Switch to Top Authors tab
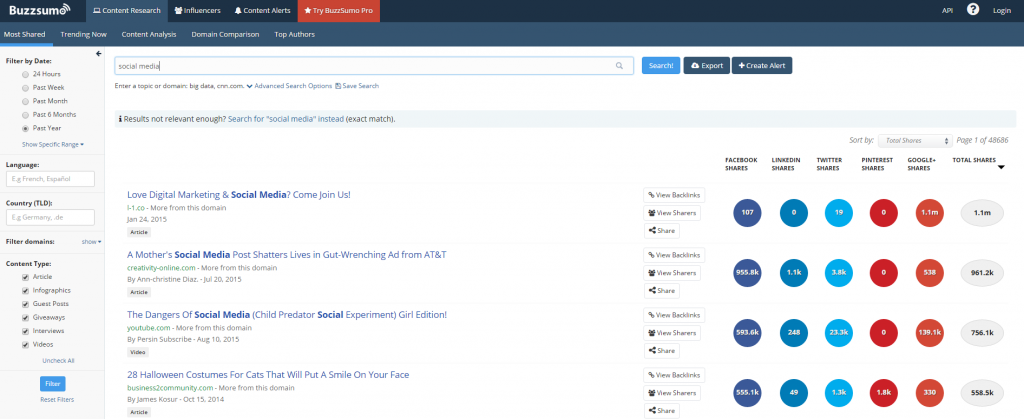The image size is (1024, 419). (x=295, y=35)
